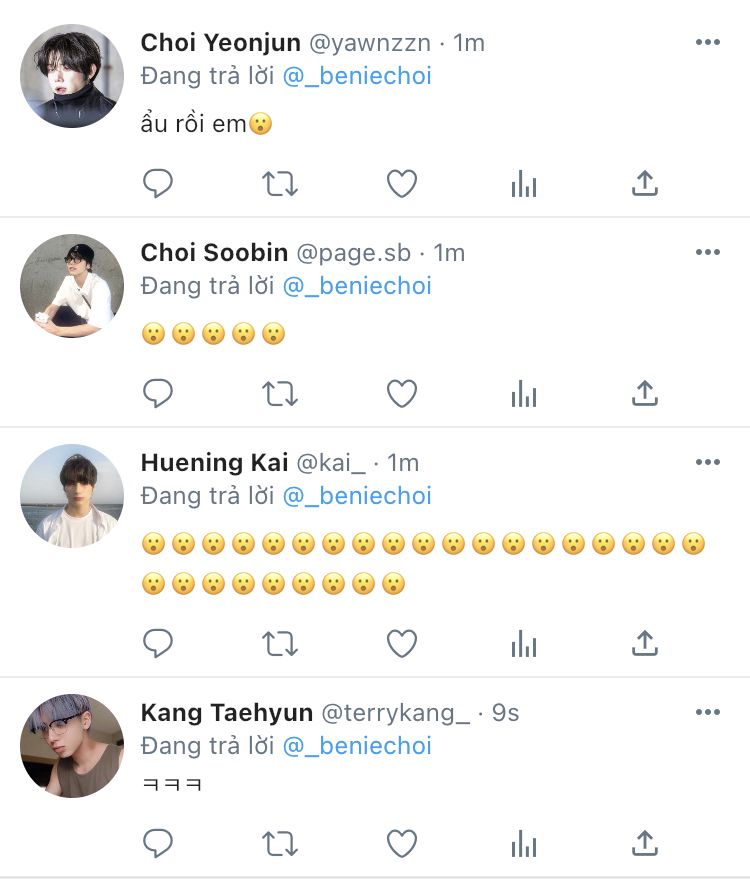This screenshot has width=750, height=879.
Task: Open more menu on Kang Taehyun's tweet
Action: pyautogui.click(x=707, y=712)
